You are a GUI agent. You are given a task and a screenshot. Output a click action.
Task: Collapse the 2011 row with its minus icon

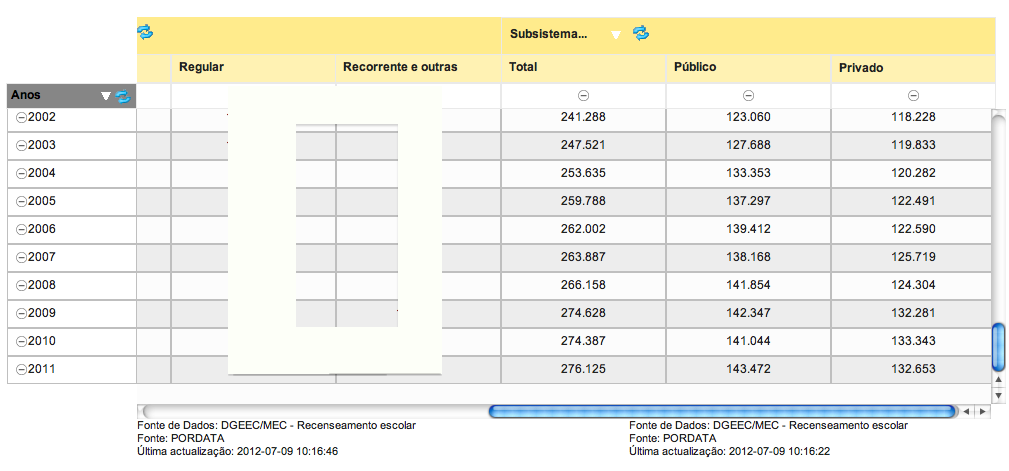point(21,370)
